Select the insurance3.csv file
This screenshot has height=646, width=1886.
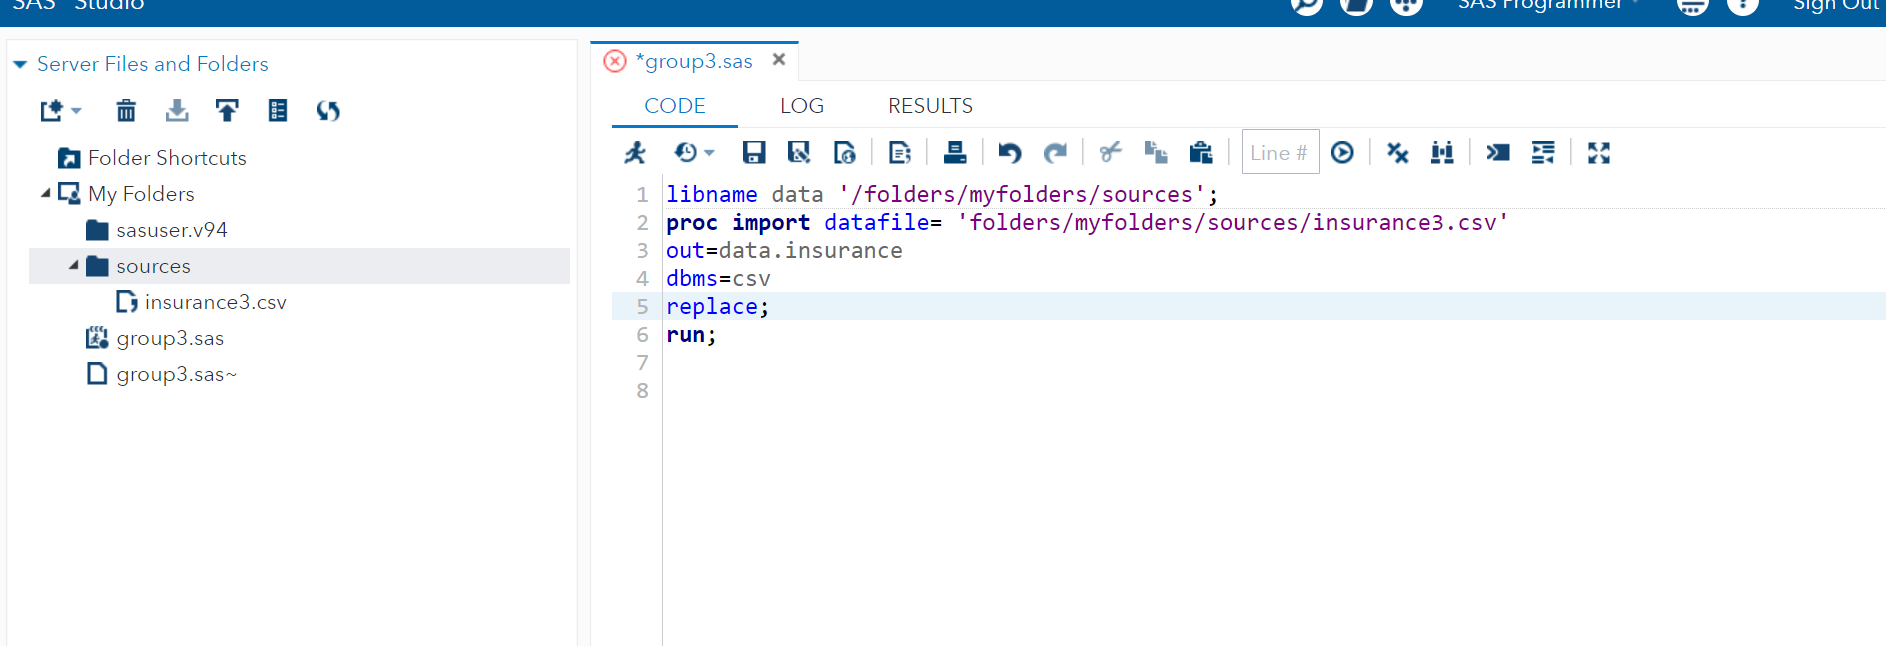click(x=215, y=302)
